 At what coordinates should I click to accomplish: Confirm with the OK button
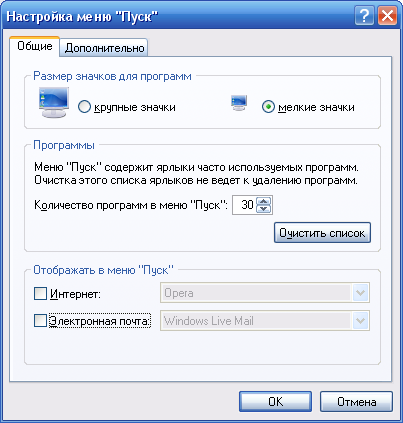tap(275, 401)
